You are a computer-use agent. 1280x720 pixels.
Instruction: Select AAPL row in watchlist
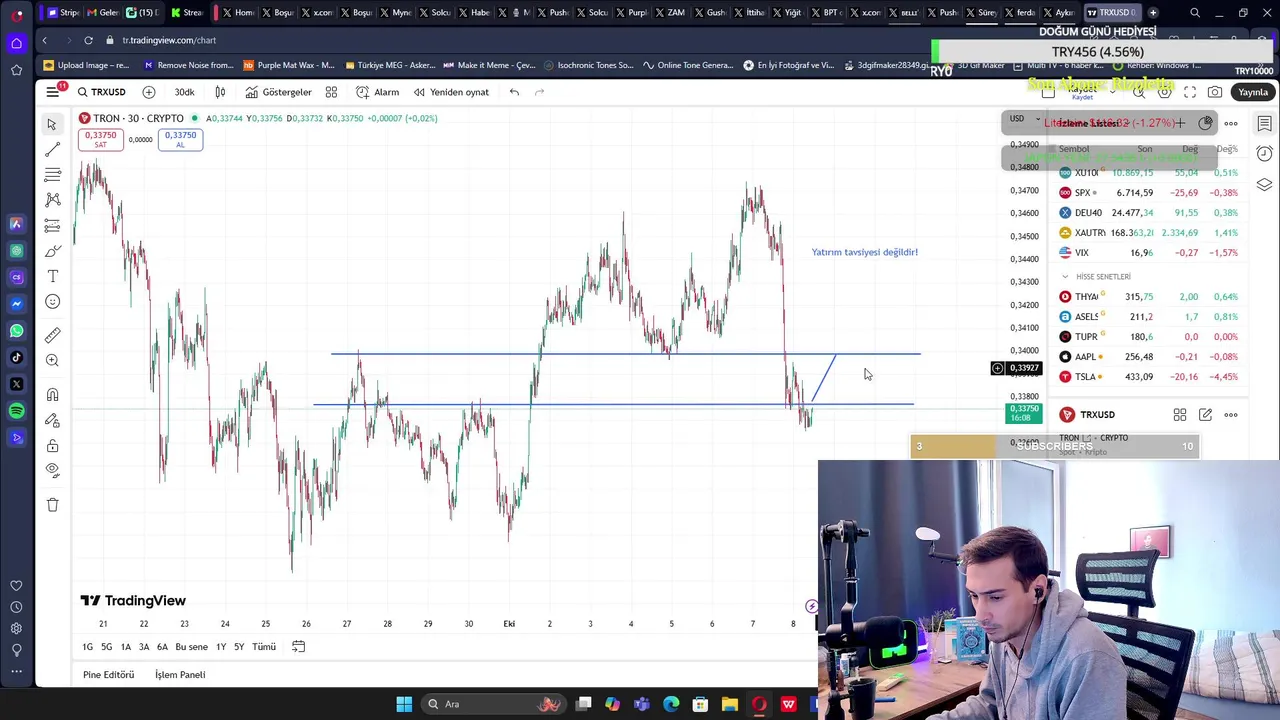[1149, 357]
